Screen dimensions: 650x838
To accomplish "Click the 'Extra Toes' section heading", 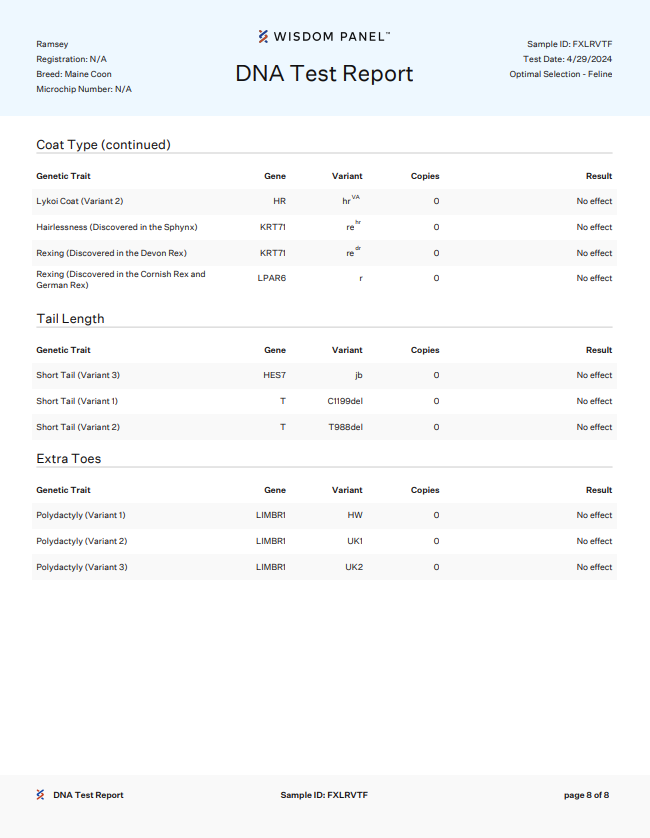I will tap(68, 459).
